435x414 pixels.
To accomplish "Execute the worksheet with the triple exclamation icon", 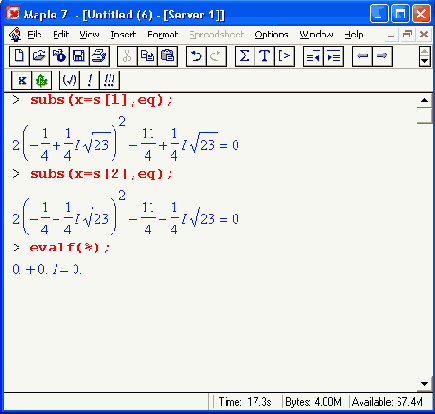I will [109, 80].
